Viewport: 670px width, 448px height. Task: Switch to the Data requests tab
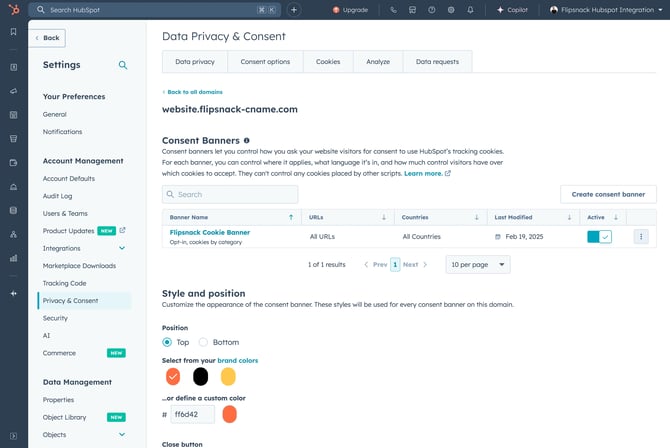[x=437, y=62]
